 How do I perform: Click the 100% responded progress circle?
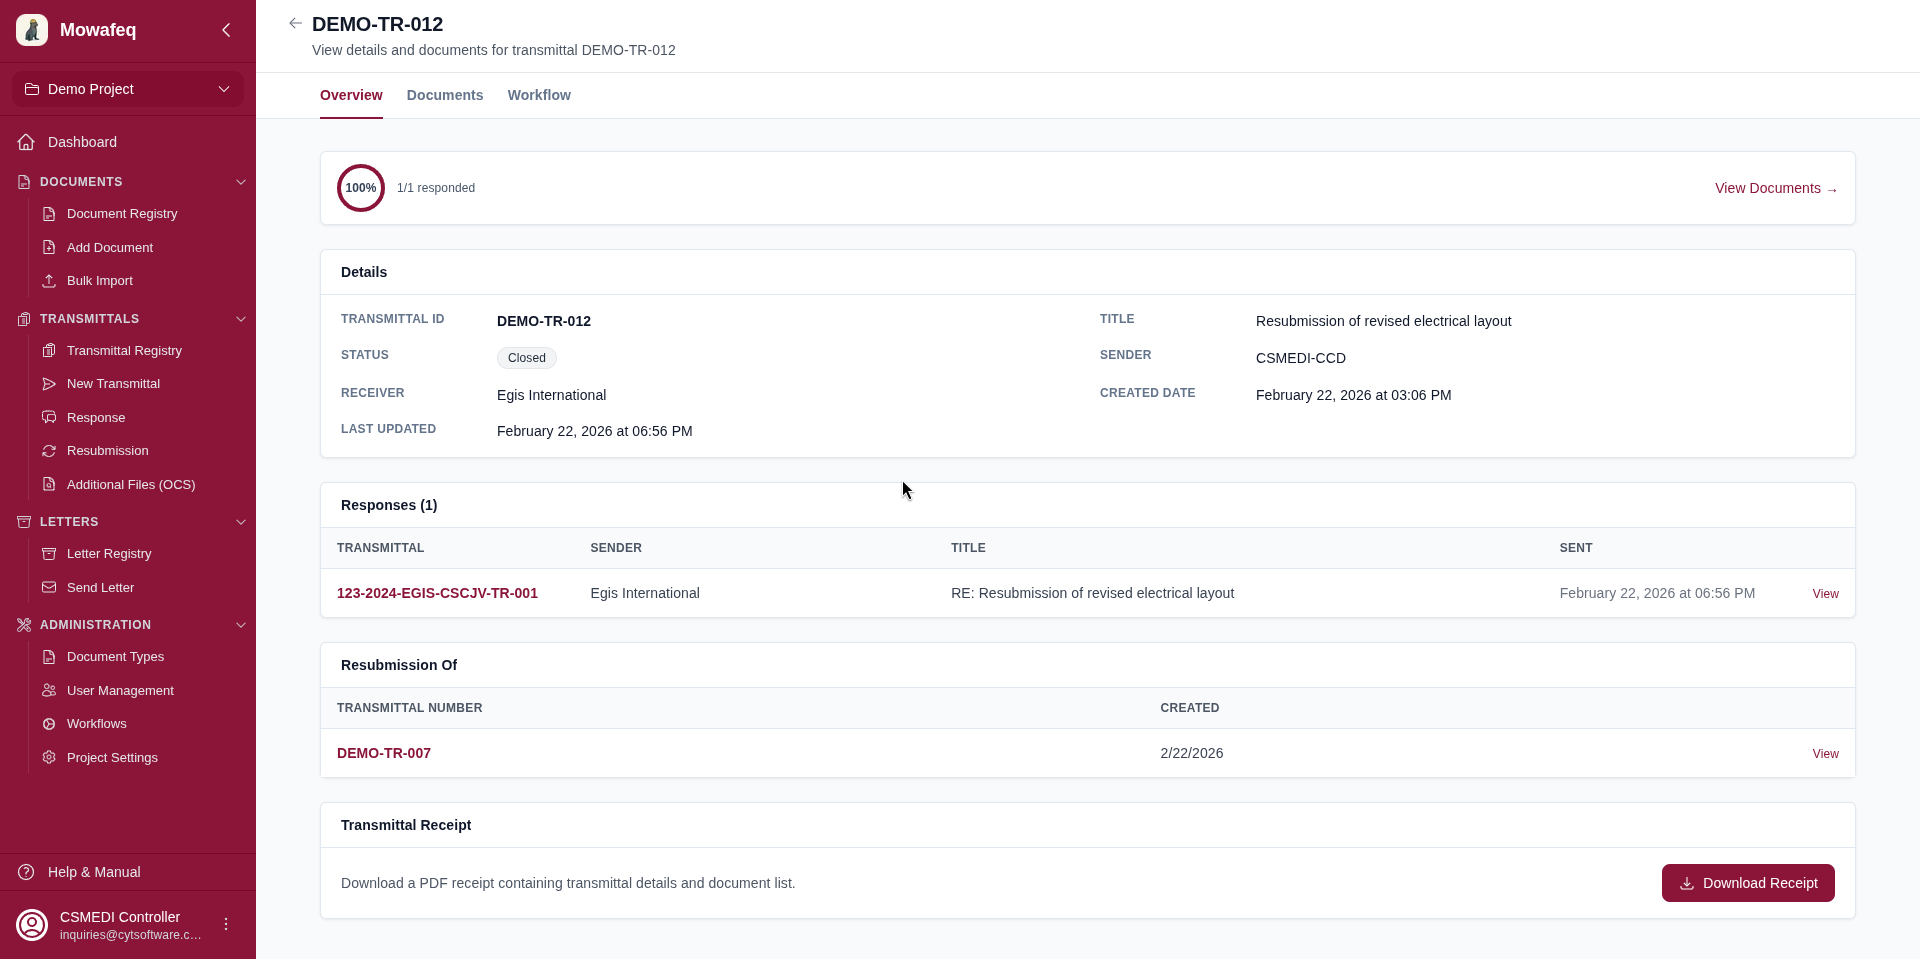tap(360, 188)
